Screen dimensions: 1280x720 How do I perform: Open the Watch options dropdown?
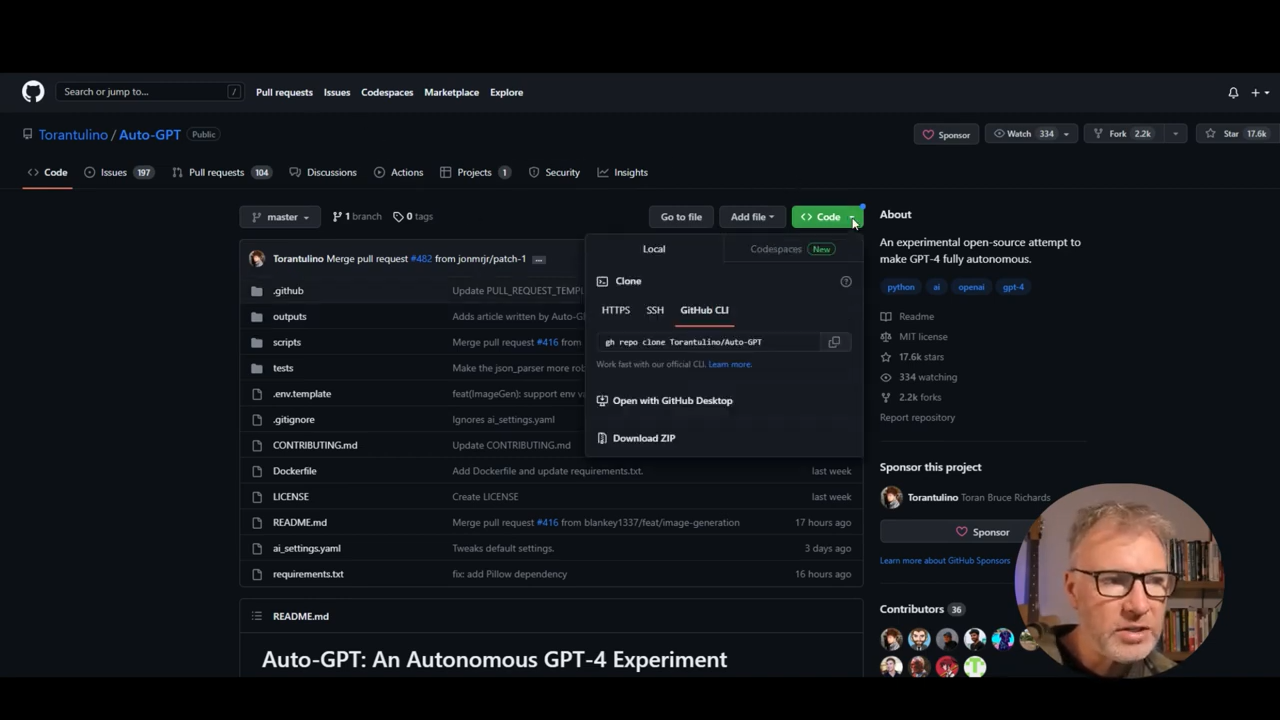[x=1066, y=134]
